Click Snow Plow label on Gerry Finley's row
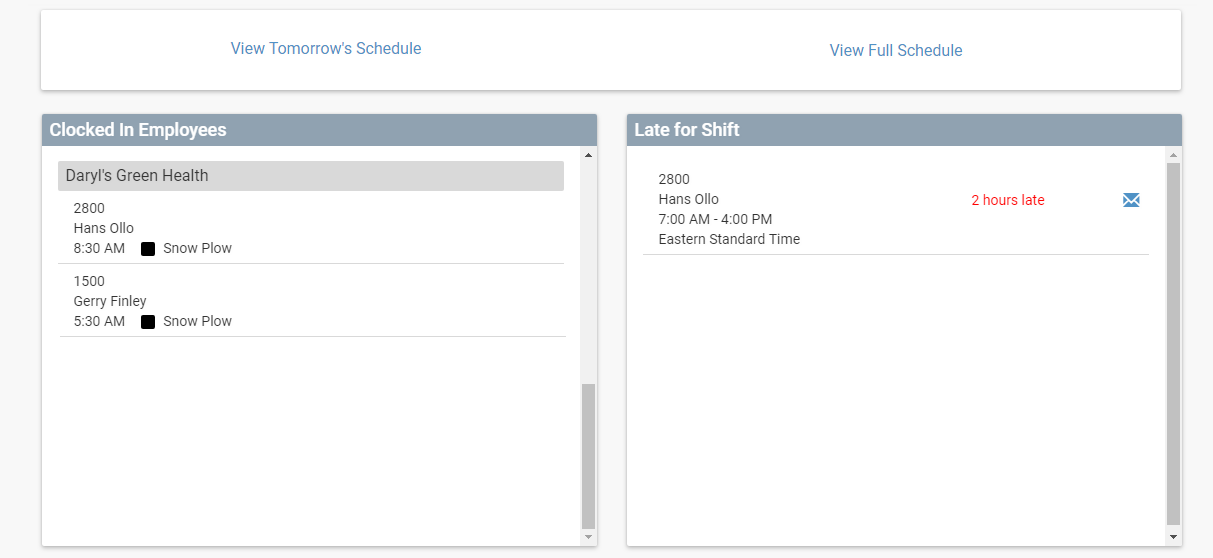Viewport: 1213px width, 558px height. coord(197,321)
